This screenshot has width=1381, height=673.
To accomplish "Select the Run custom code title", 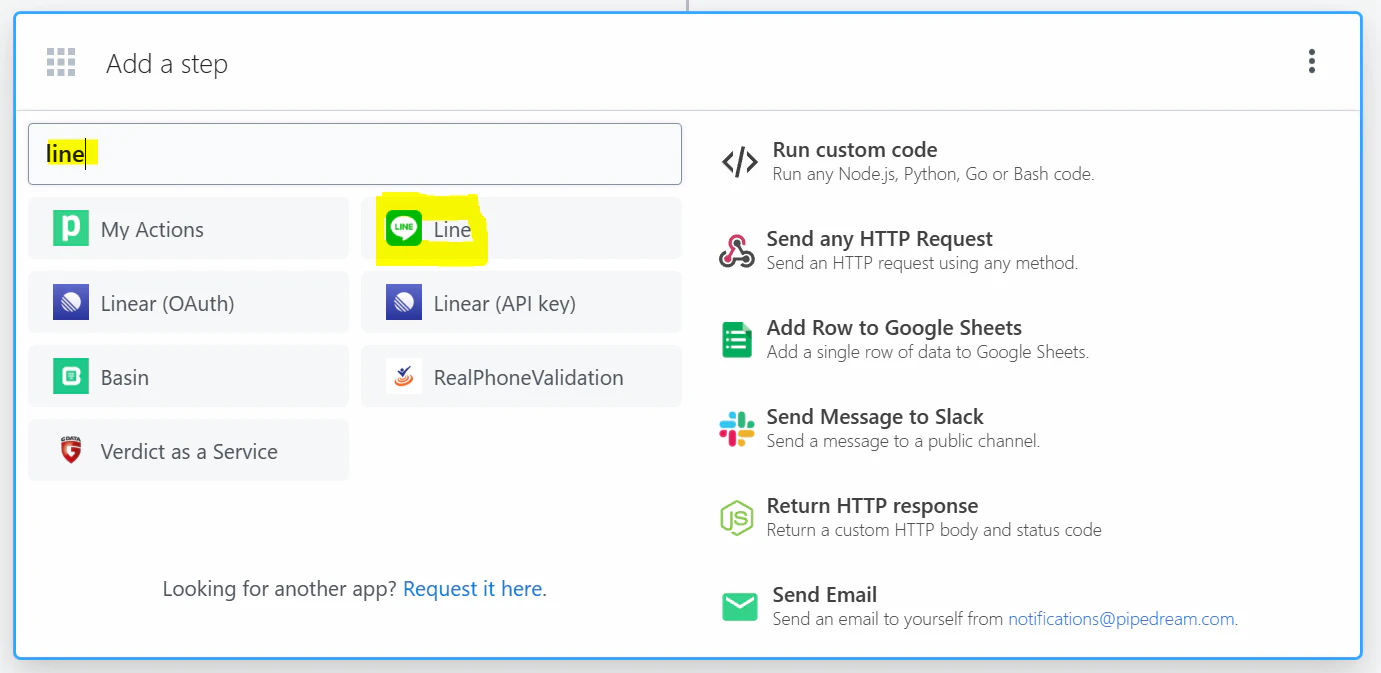I will coord(855,150).
